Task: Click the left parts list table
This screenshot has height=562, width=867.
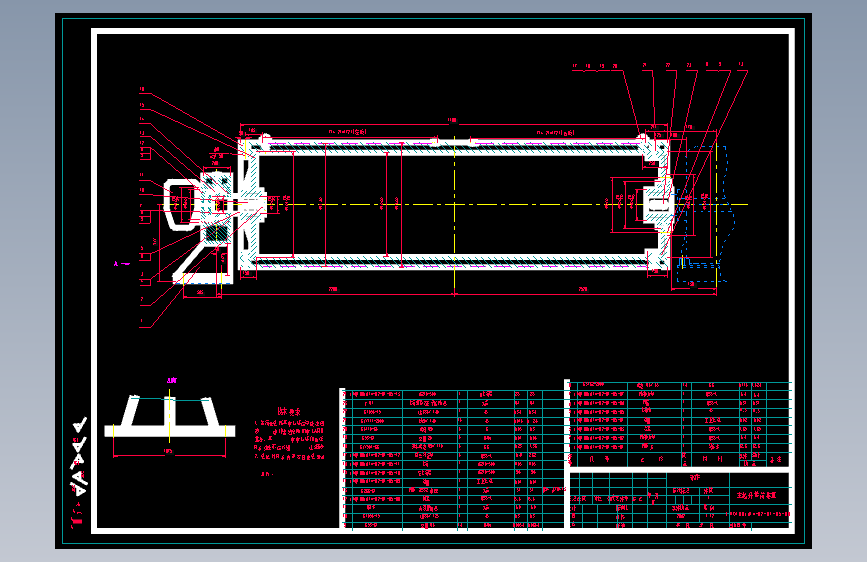Action: click(453, 459)
